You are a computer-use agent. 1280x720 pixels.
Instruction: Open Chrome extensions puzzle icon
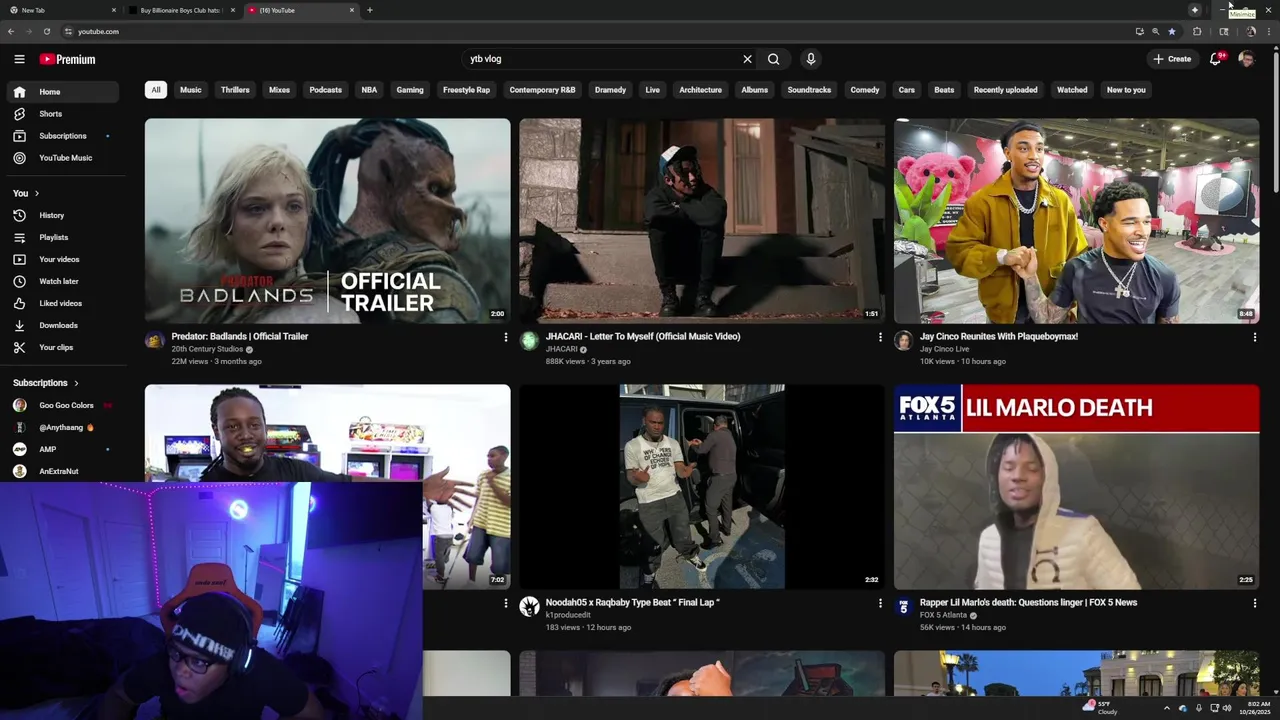(x=1197, y=31)
